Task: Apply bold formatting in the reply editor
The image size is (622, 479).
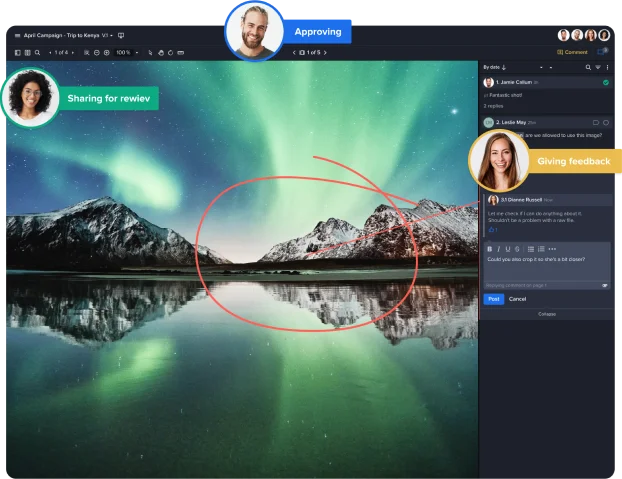Action: [489, 249]
